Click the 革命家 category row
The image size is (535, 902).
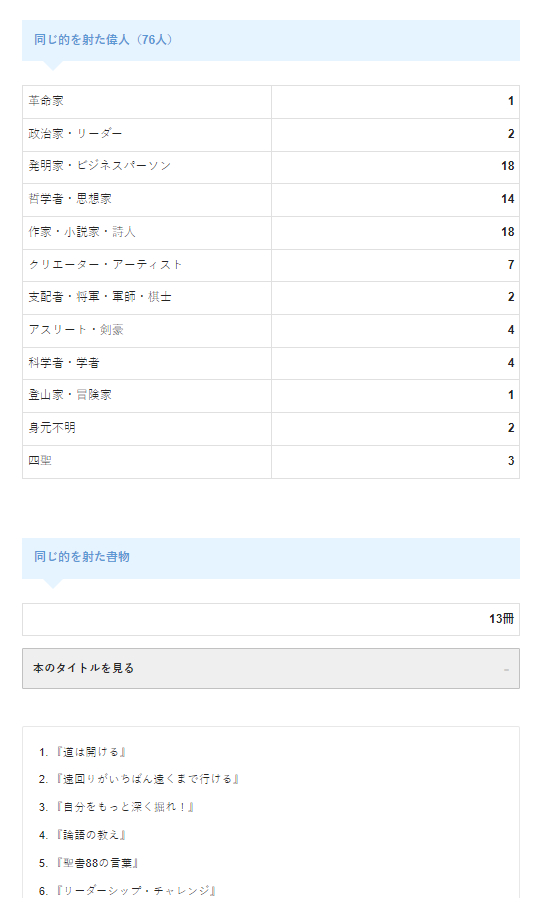click(x=270, y=102)
